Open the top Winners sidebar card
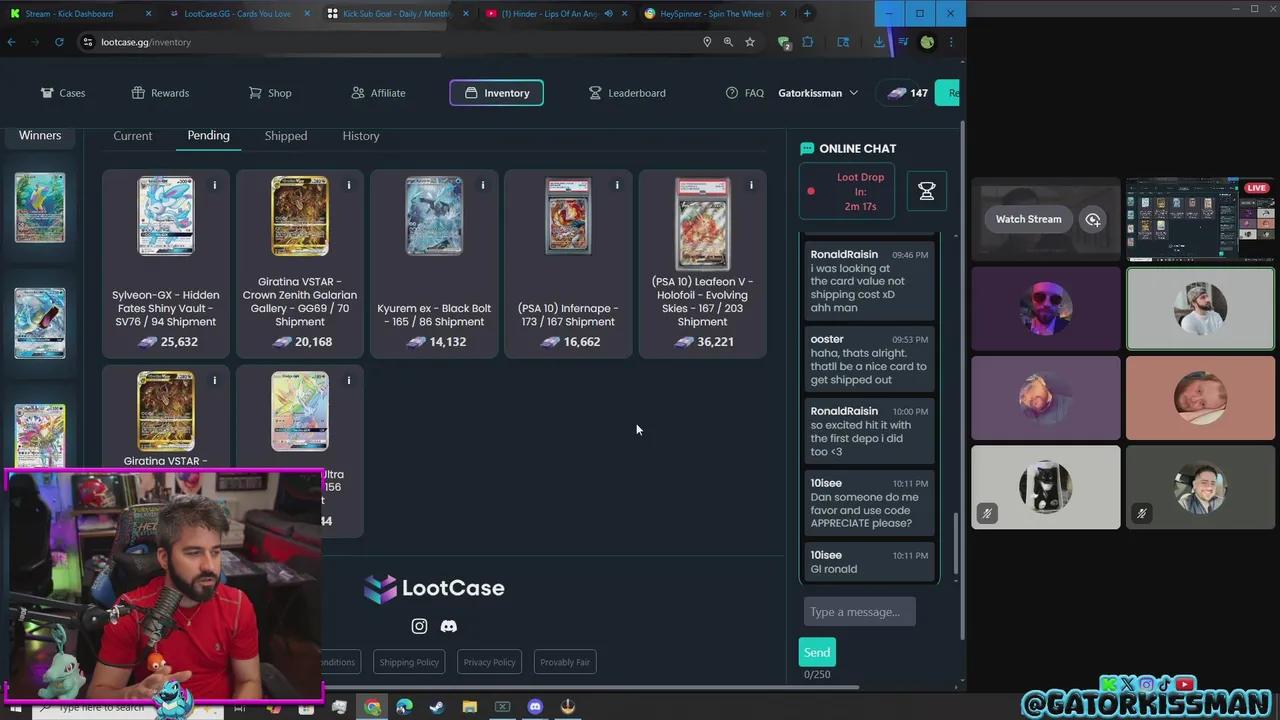 [40, 207]
